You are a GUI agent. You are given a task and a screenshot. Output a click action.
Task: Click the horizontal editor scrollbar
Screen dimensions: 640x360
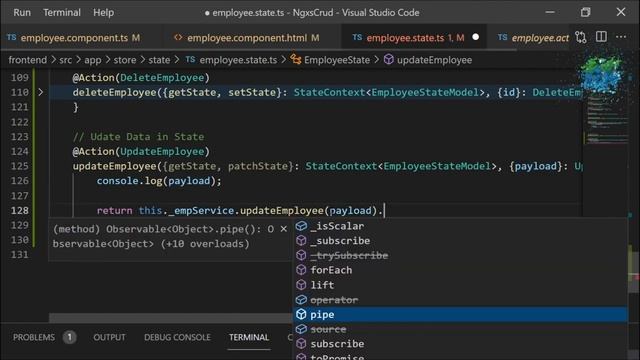[171, 317]
